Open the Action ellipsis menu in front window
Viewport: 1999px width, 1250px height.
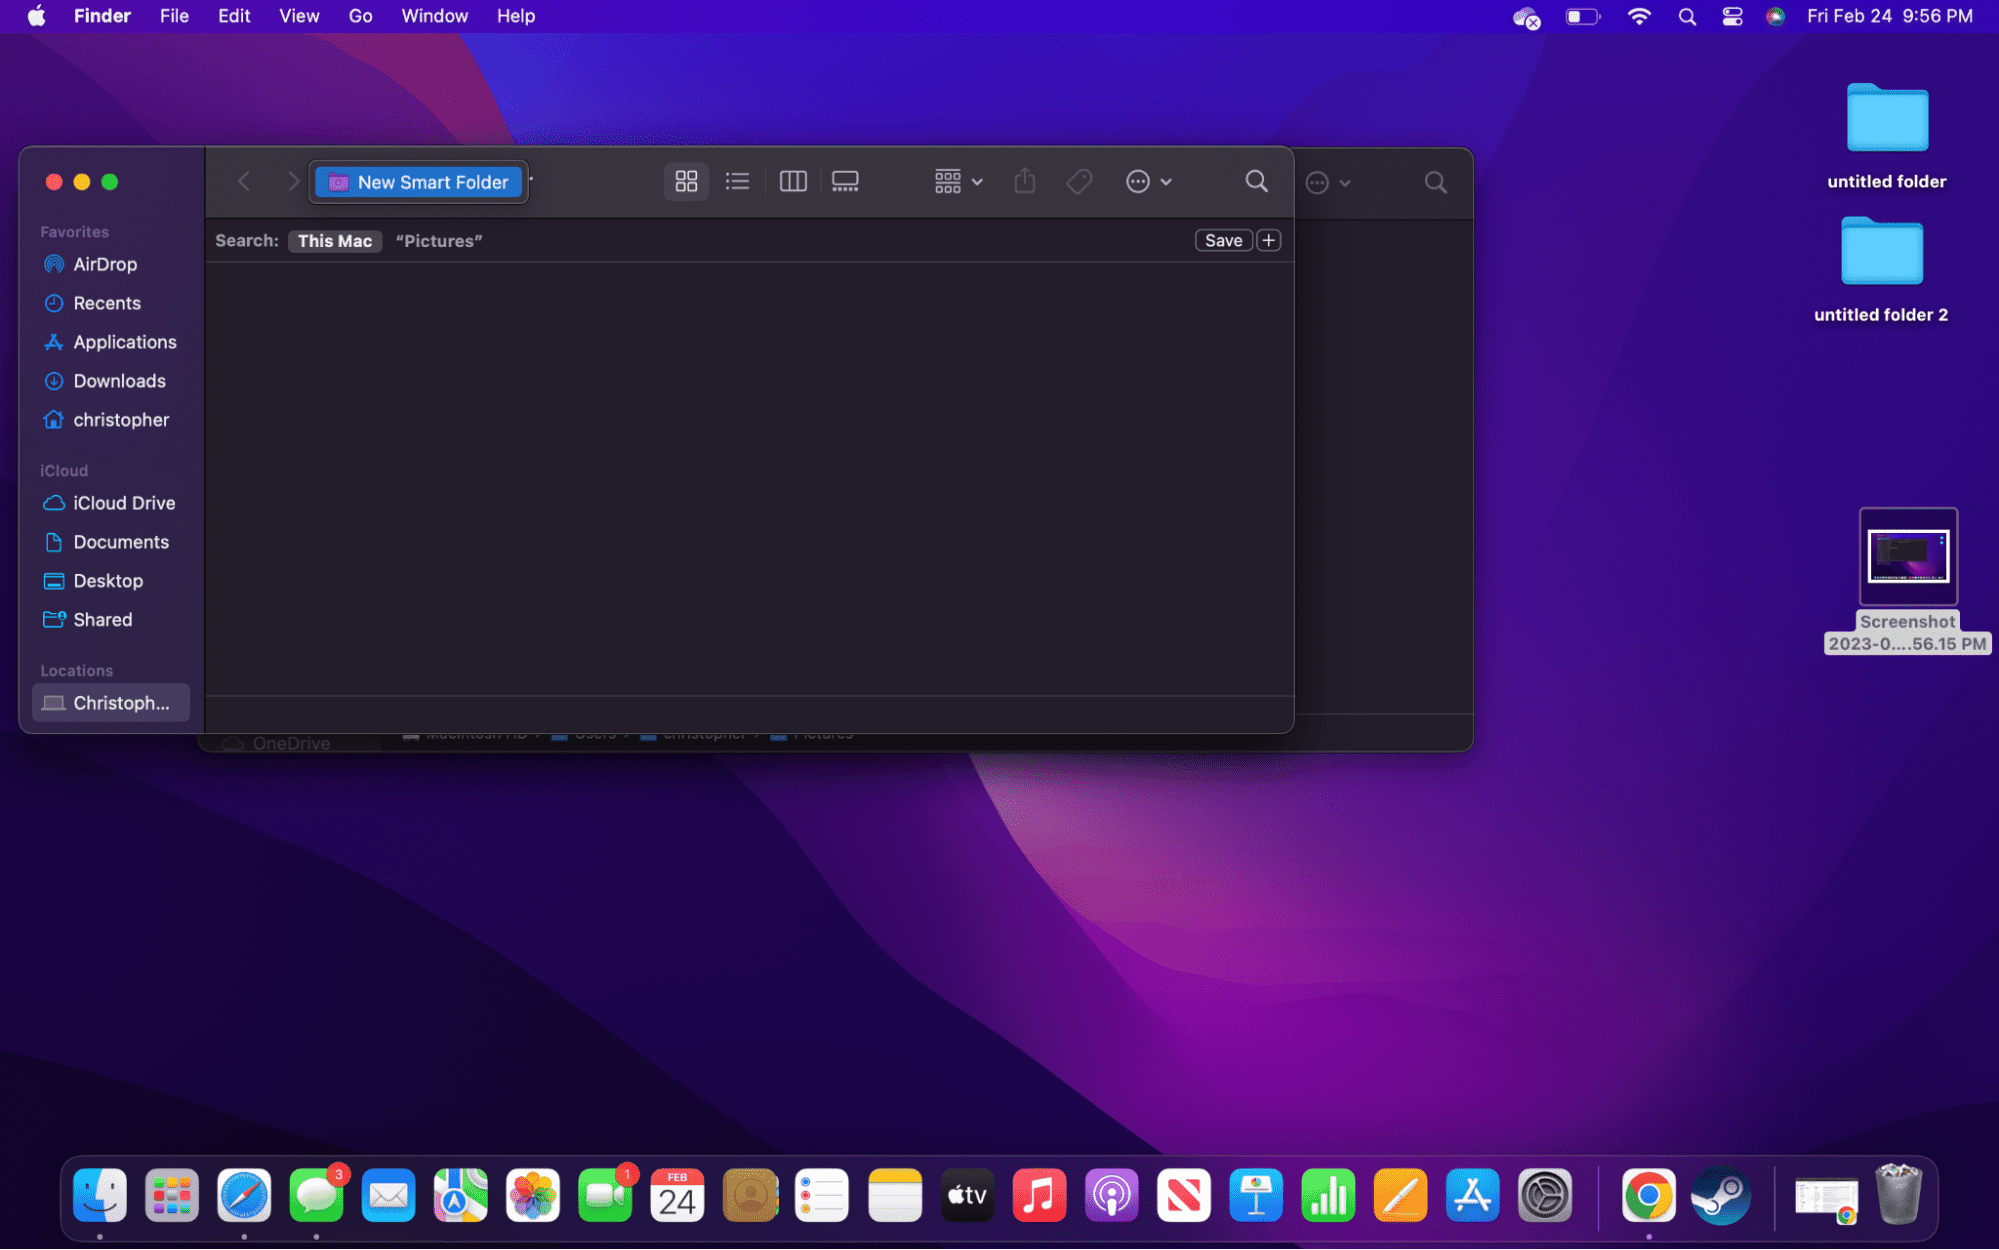1148,181
